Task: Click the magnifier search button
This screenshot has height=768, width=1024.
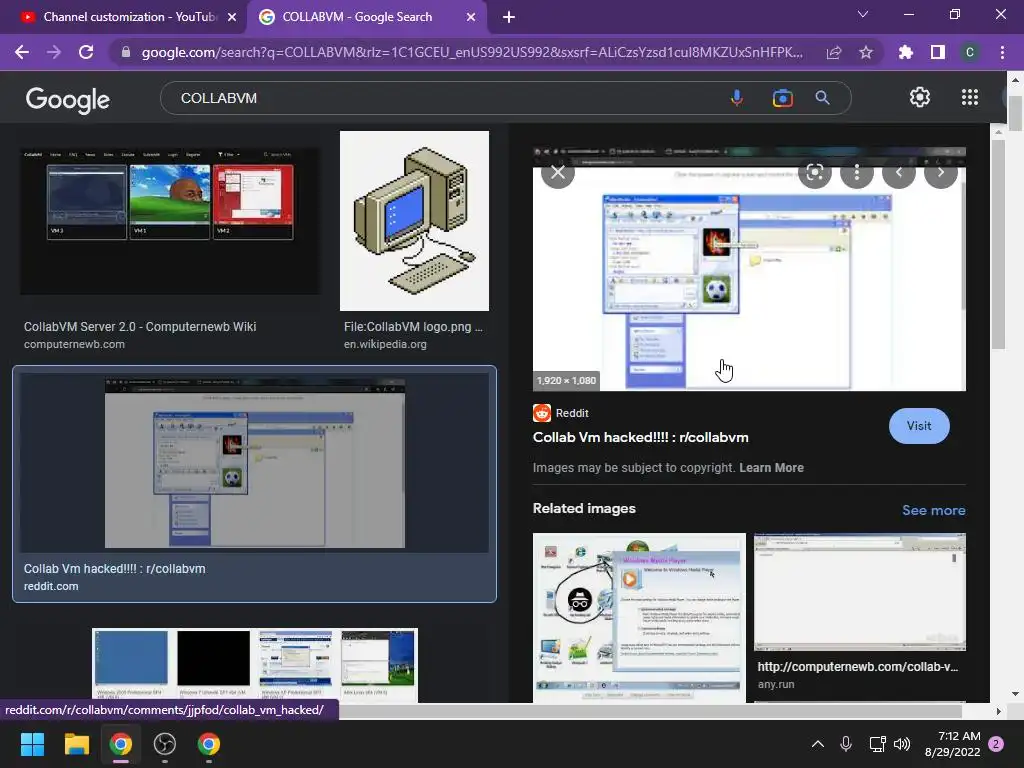Action: click(823, 98)
